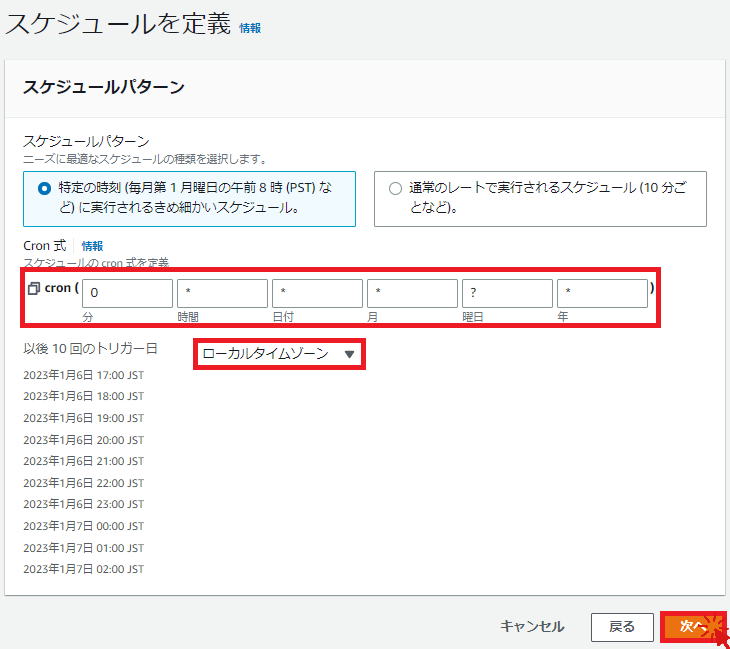Click the 時間 (hours) cron input field
This screenshot has width=730, height=649.
click(222, 293)
